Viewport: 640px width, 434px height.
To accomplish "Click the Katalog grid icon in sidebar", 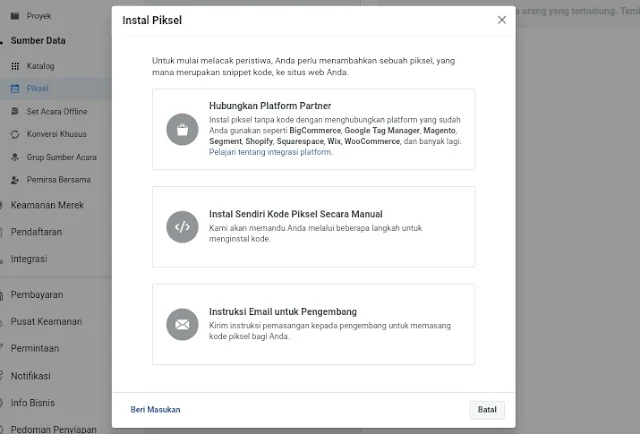I will click(x=15, y=66).
